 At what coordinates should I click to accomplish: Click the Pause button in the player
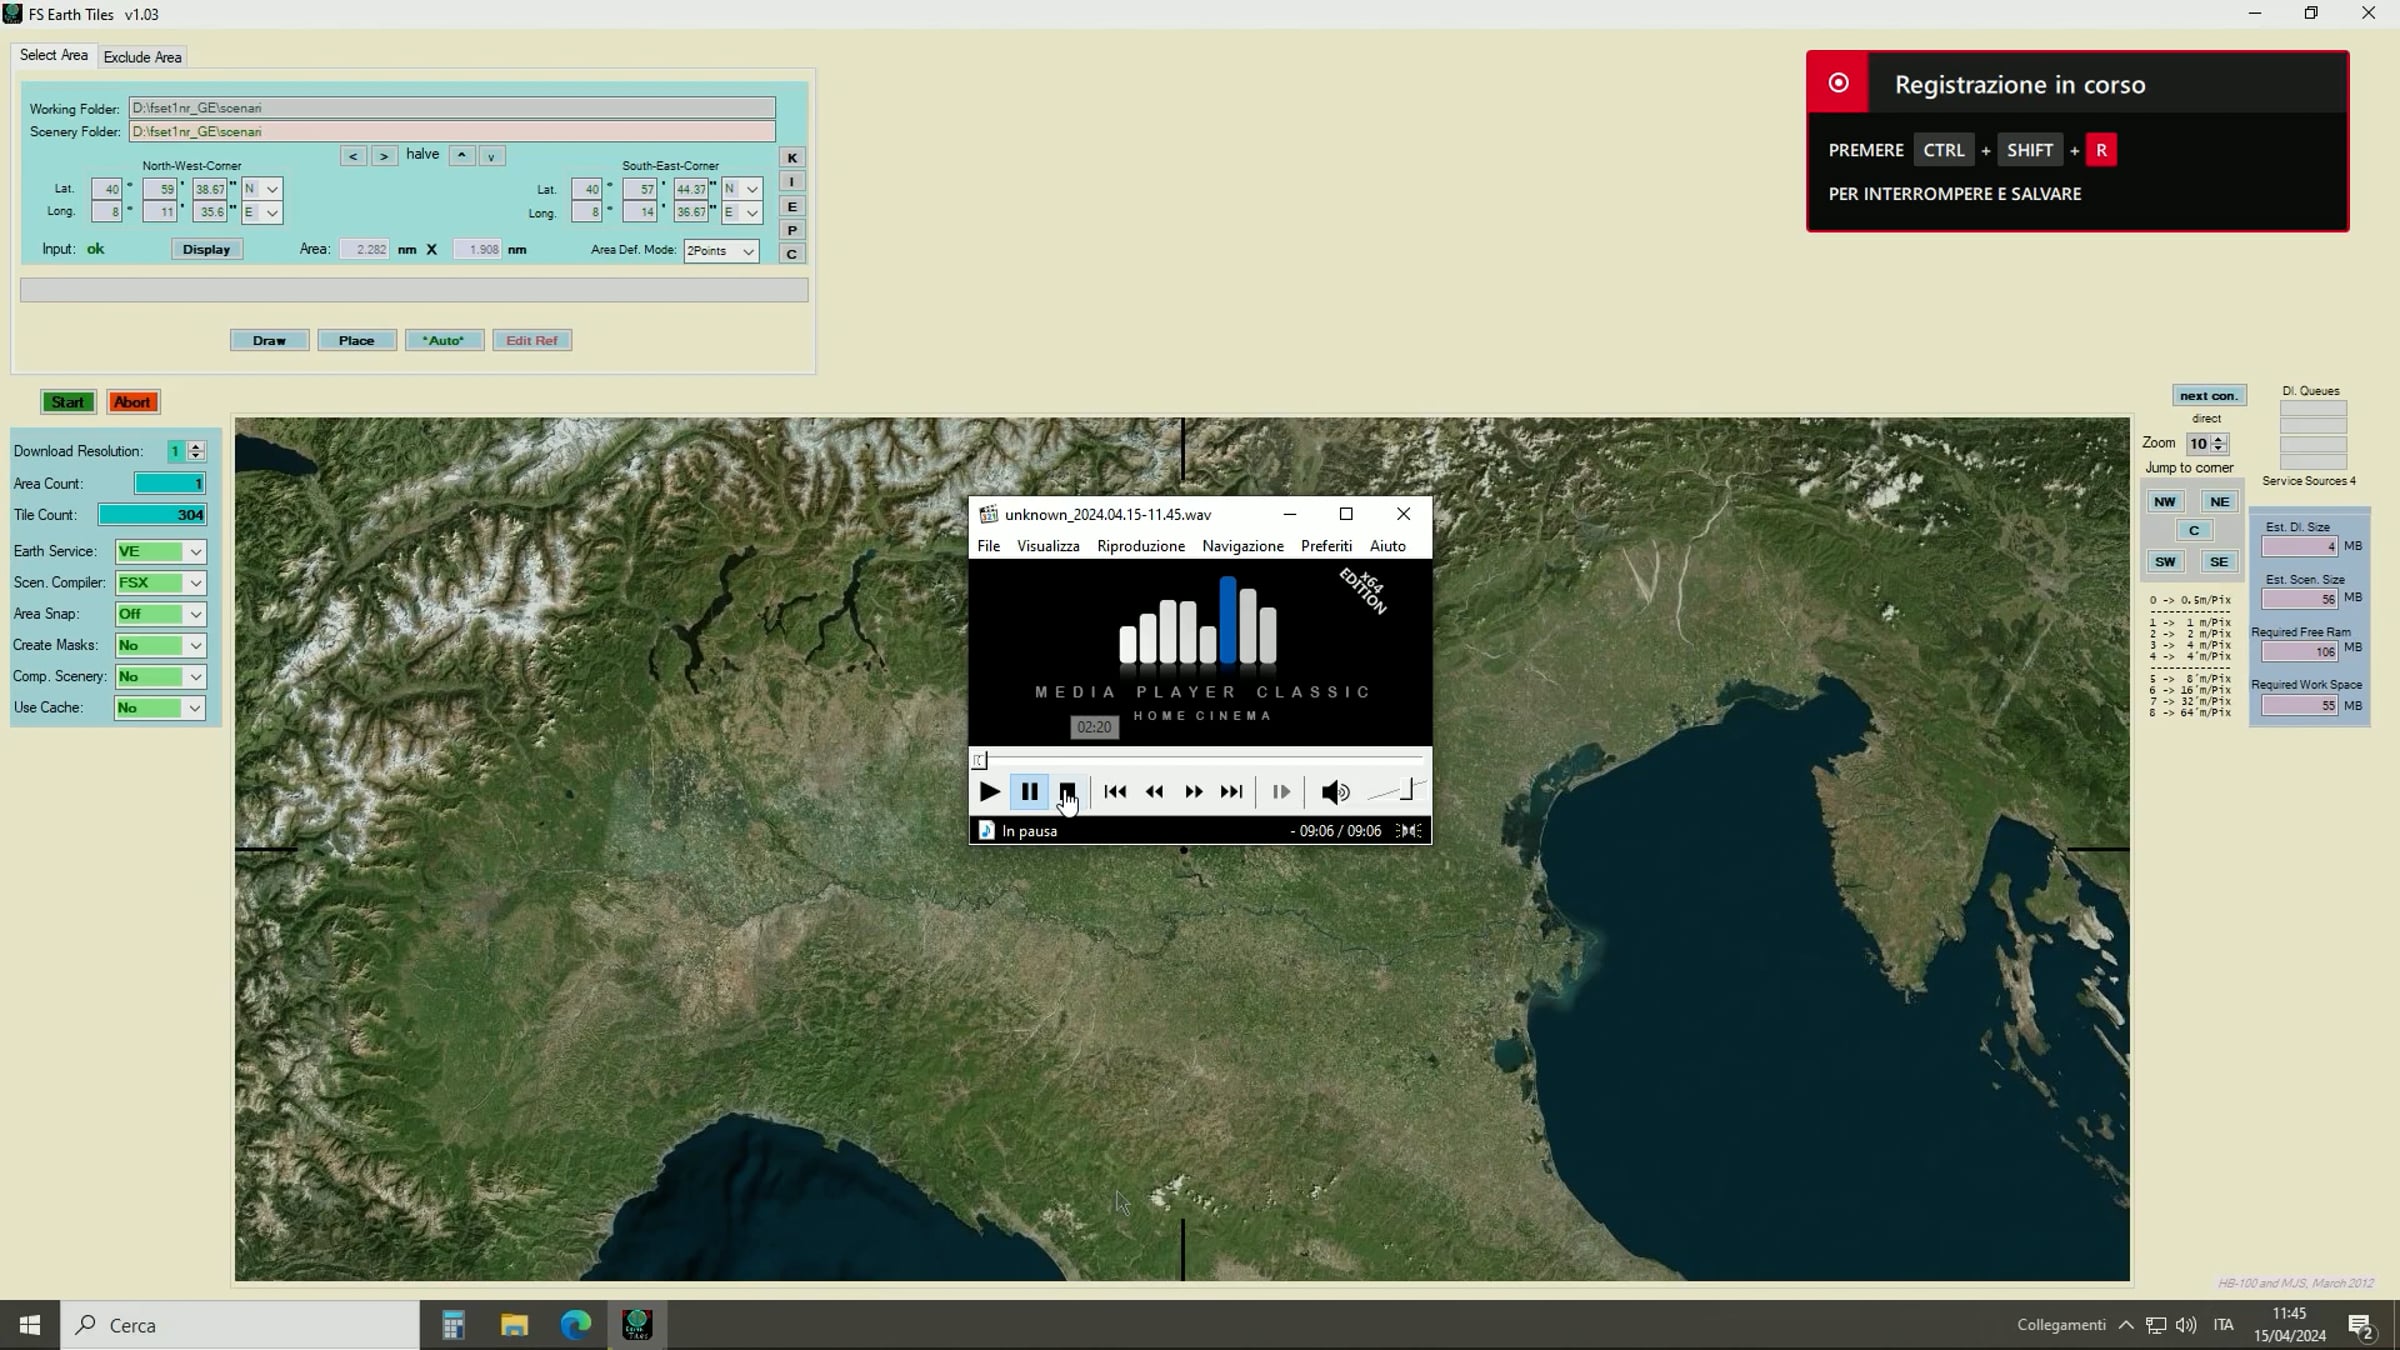(1029, 792)
